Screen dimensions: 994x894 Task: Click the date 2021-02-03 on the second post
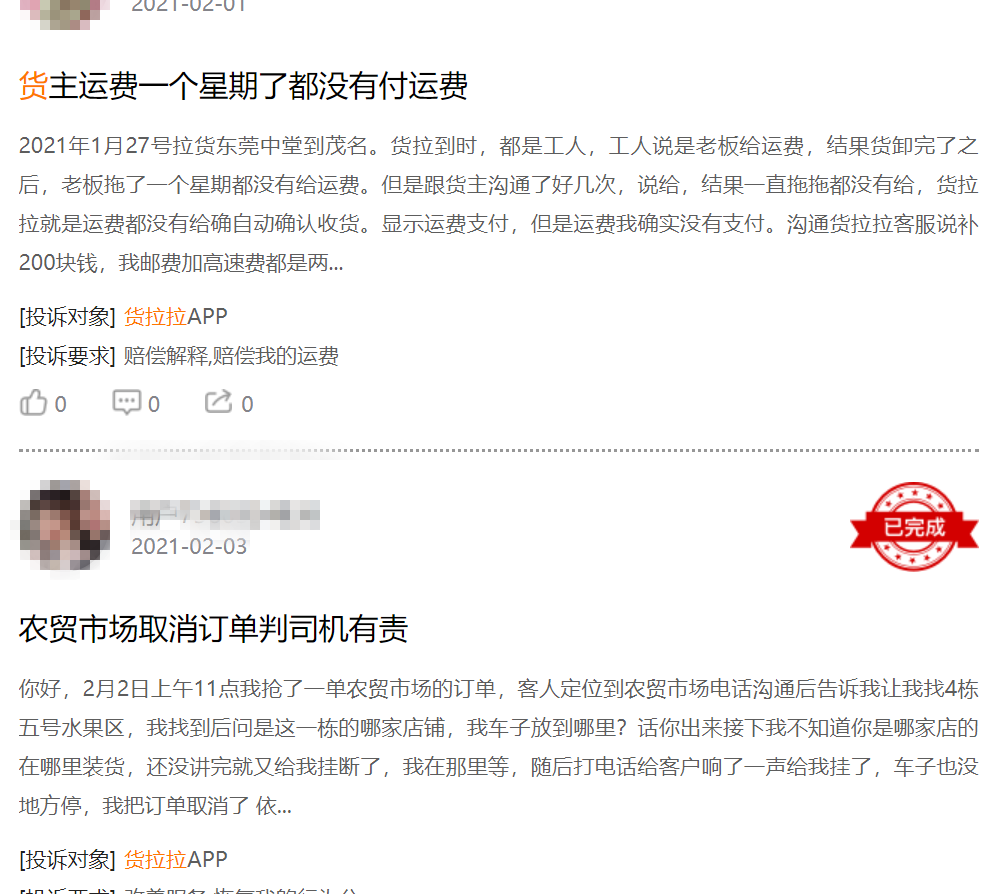click(188, 546)
